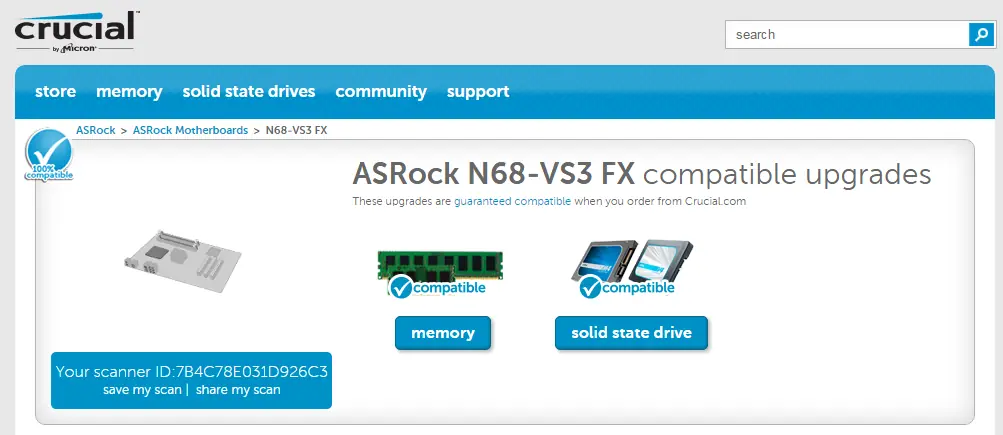This screenshot has height=435, width=1003.
Task: Open the guaranteed compatible link
Action: [x=512, y=201]
